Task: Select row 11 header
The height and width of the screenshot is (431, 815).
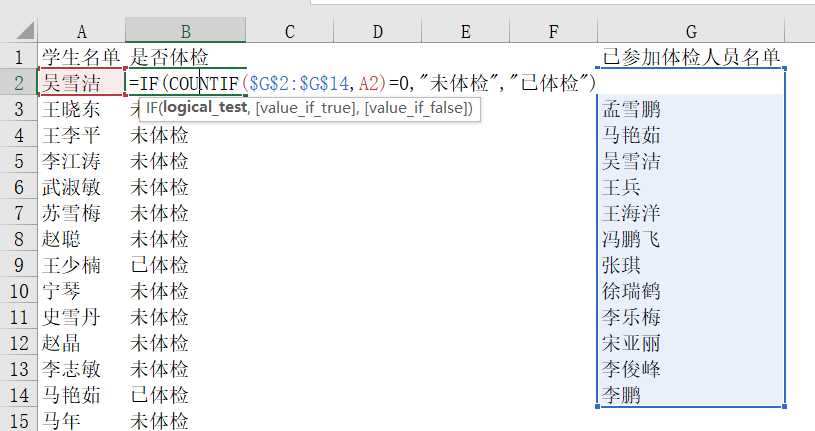Action: (x=19, y=317)
